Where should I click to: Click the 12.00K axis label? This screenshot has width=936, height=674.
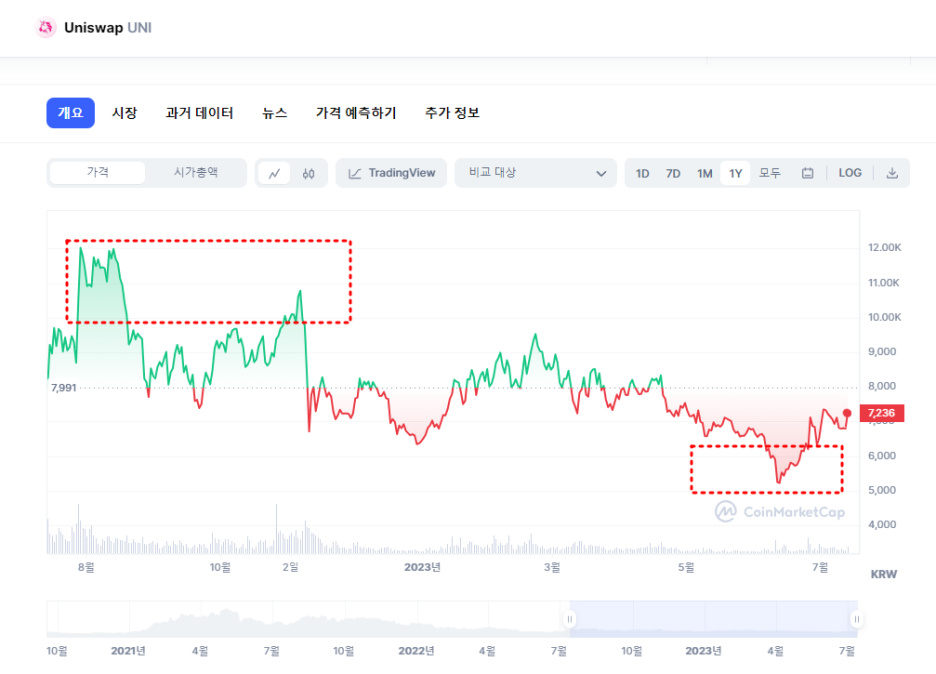point(885,248)
